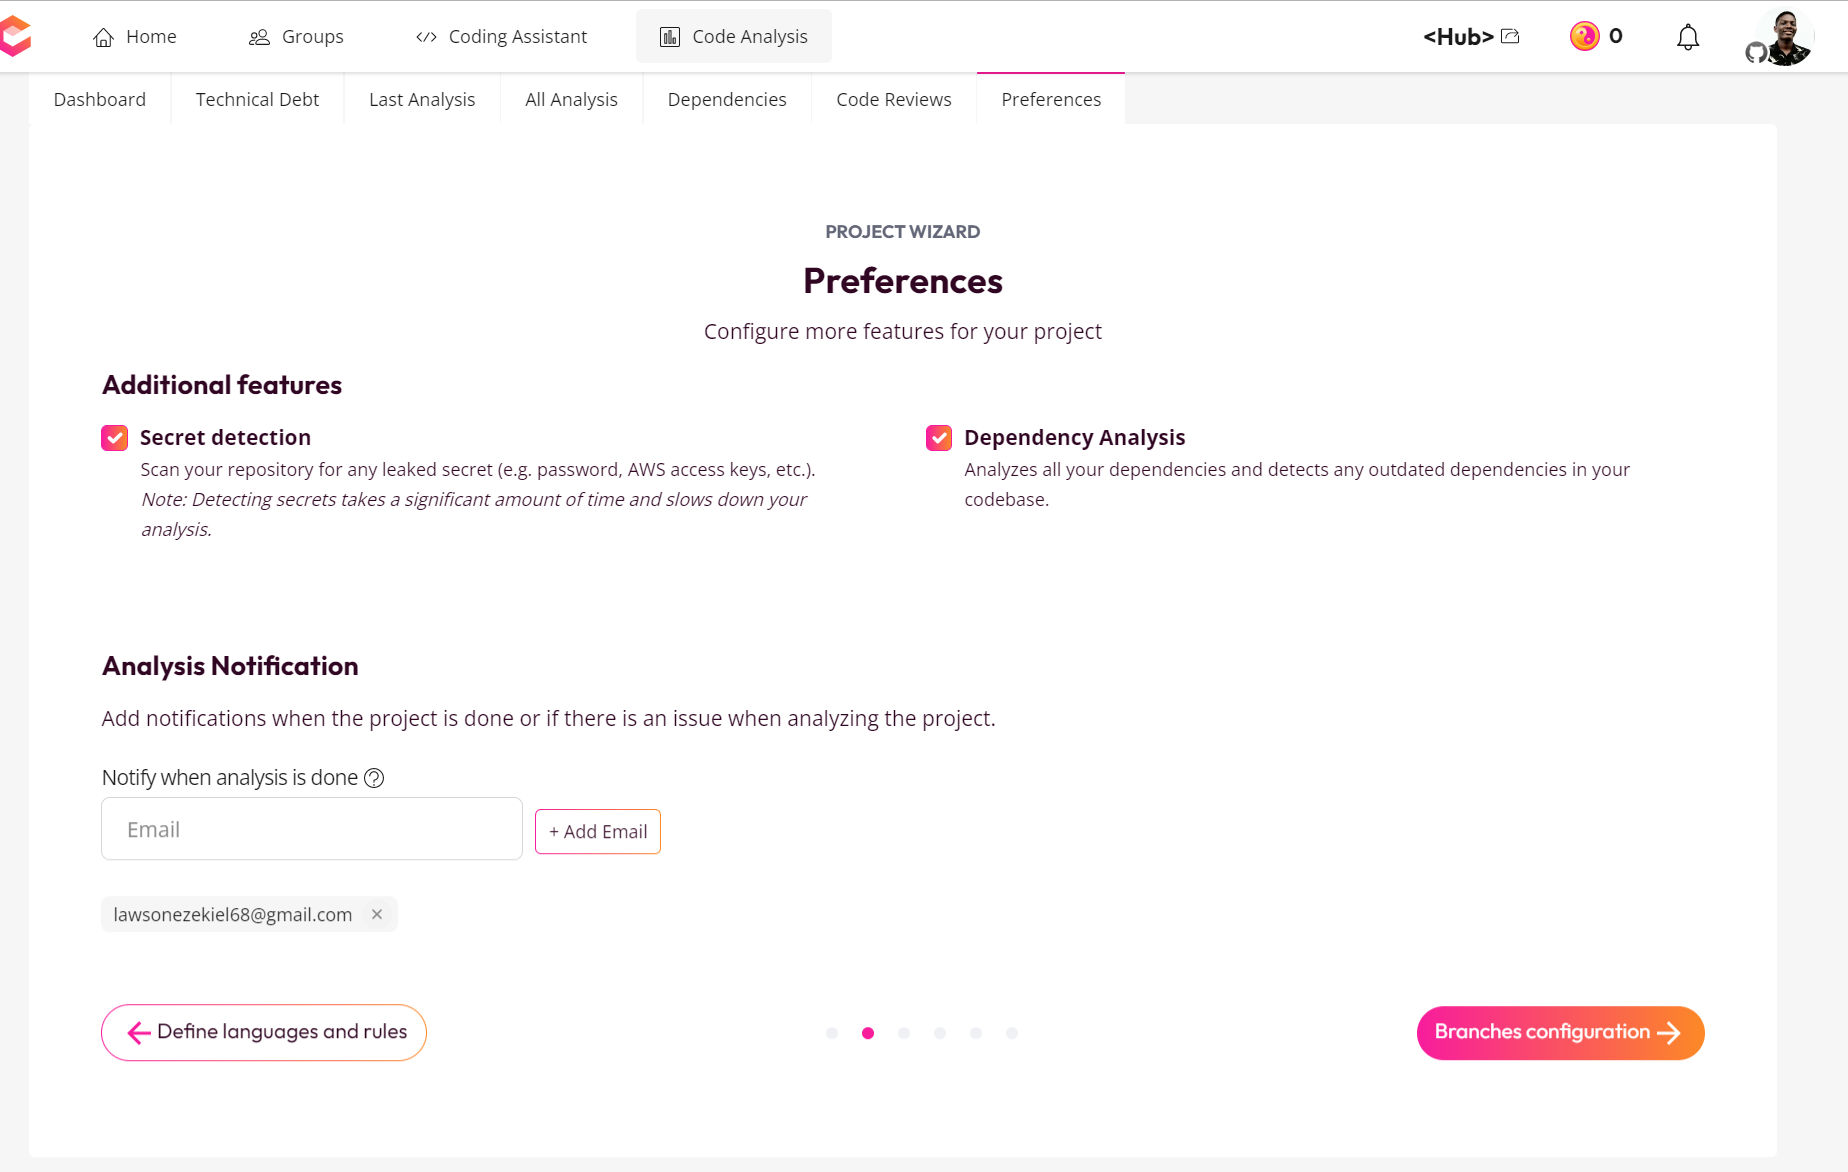The image size is (1848, 1172).
Task: Select the Dependencies tab
Action: (727, 99)
